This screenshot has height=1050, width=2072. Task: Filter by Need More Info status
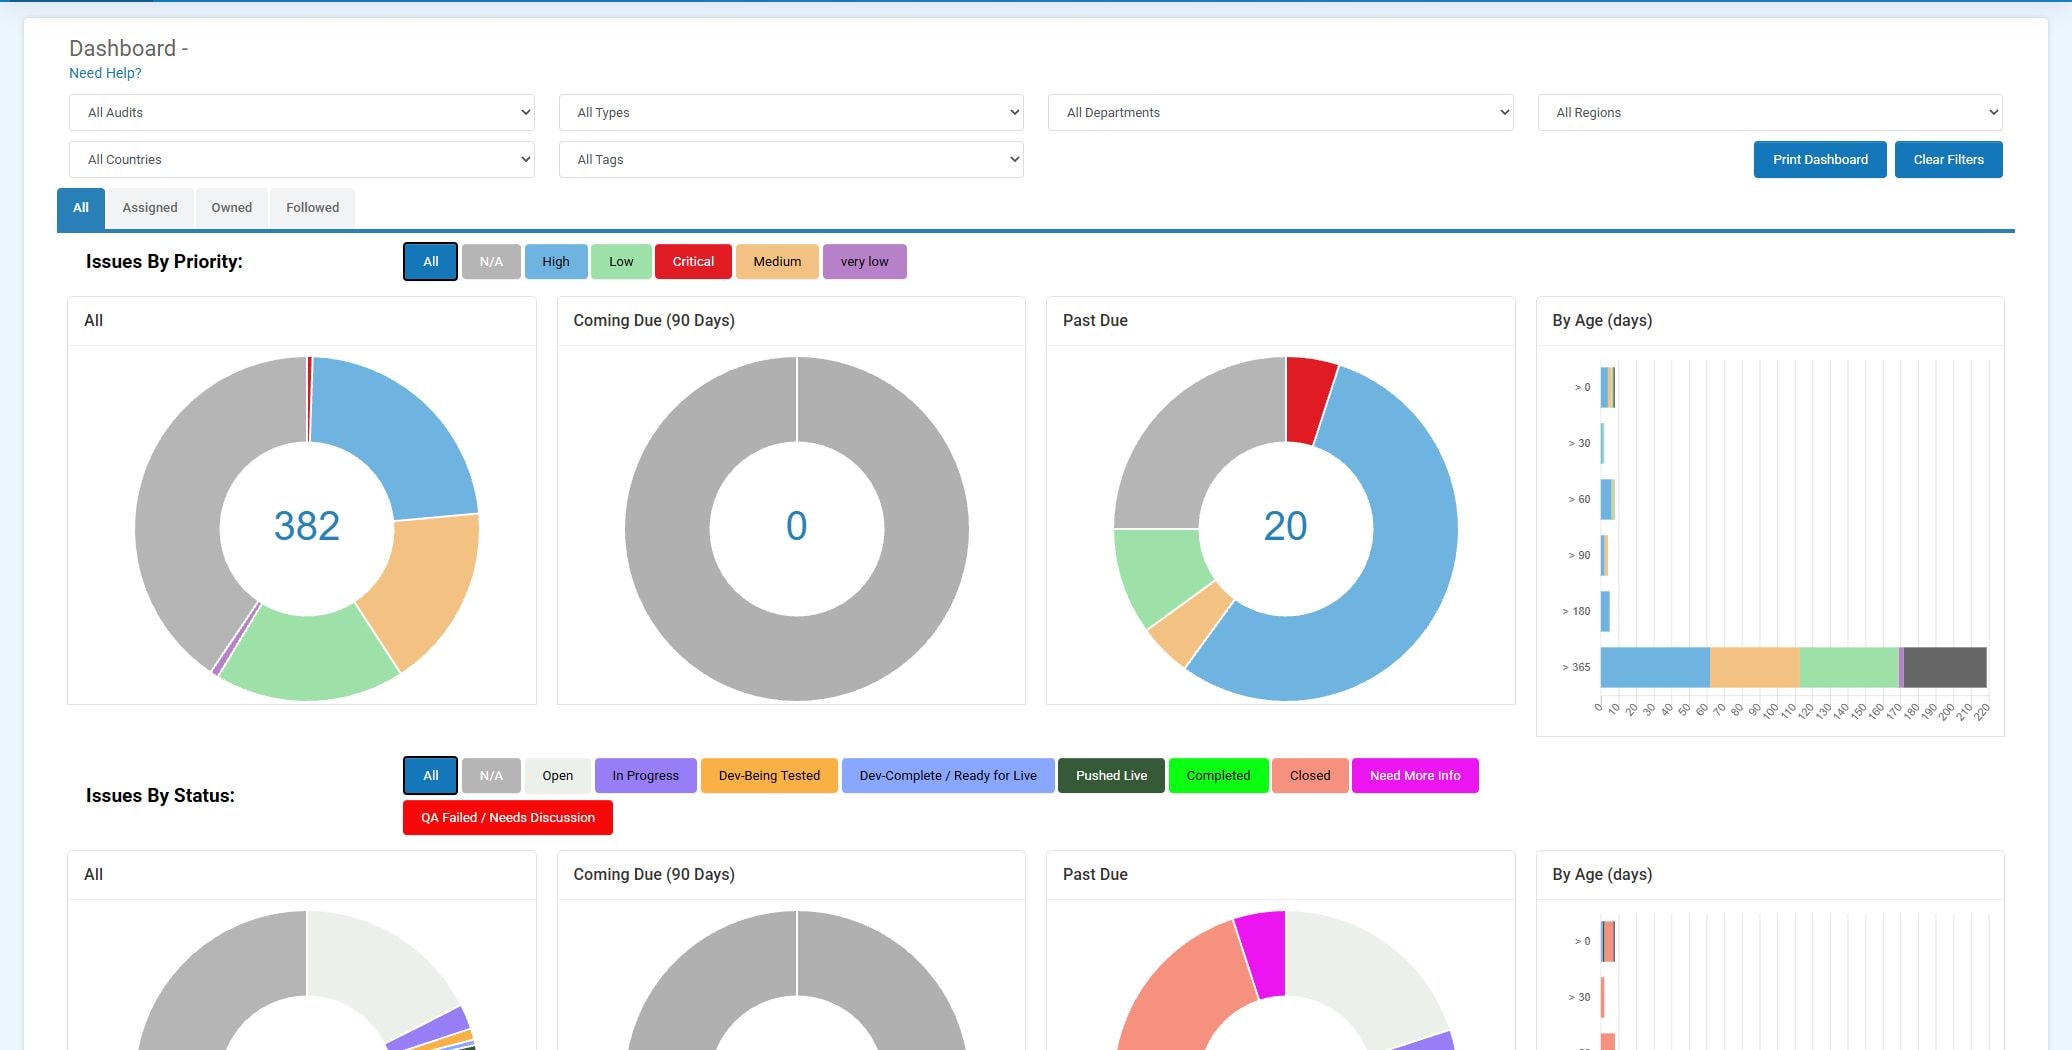[x=1415, y=776]
